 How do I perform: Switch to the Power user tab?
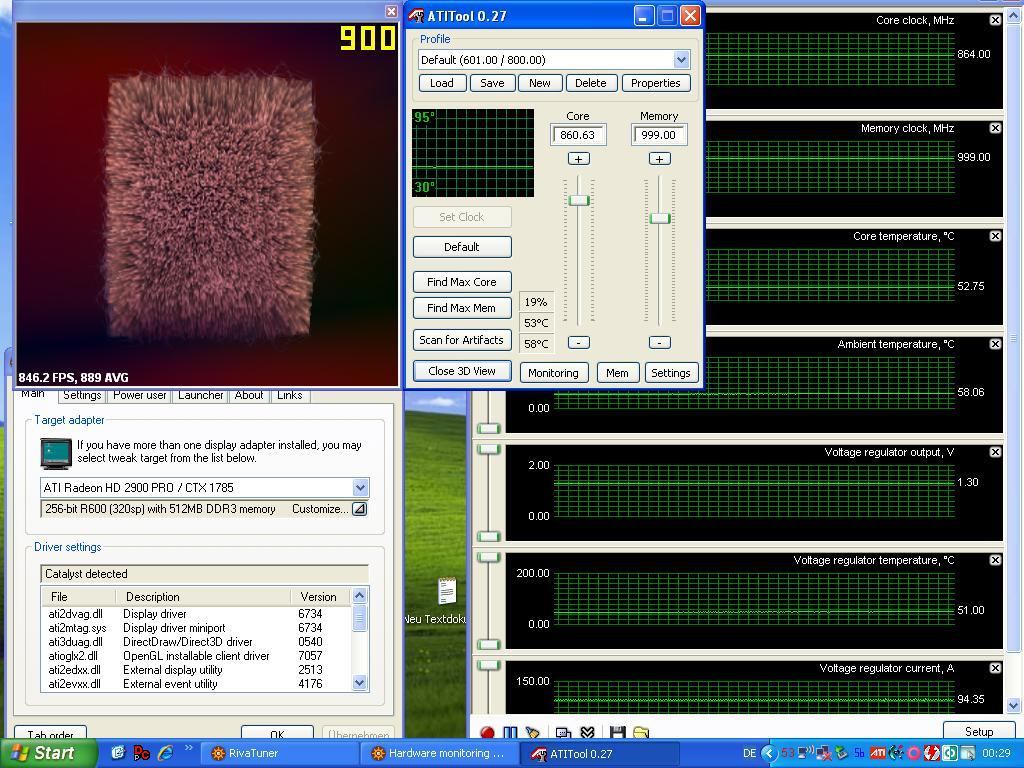(139, 395)
